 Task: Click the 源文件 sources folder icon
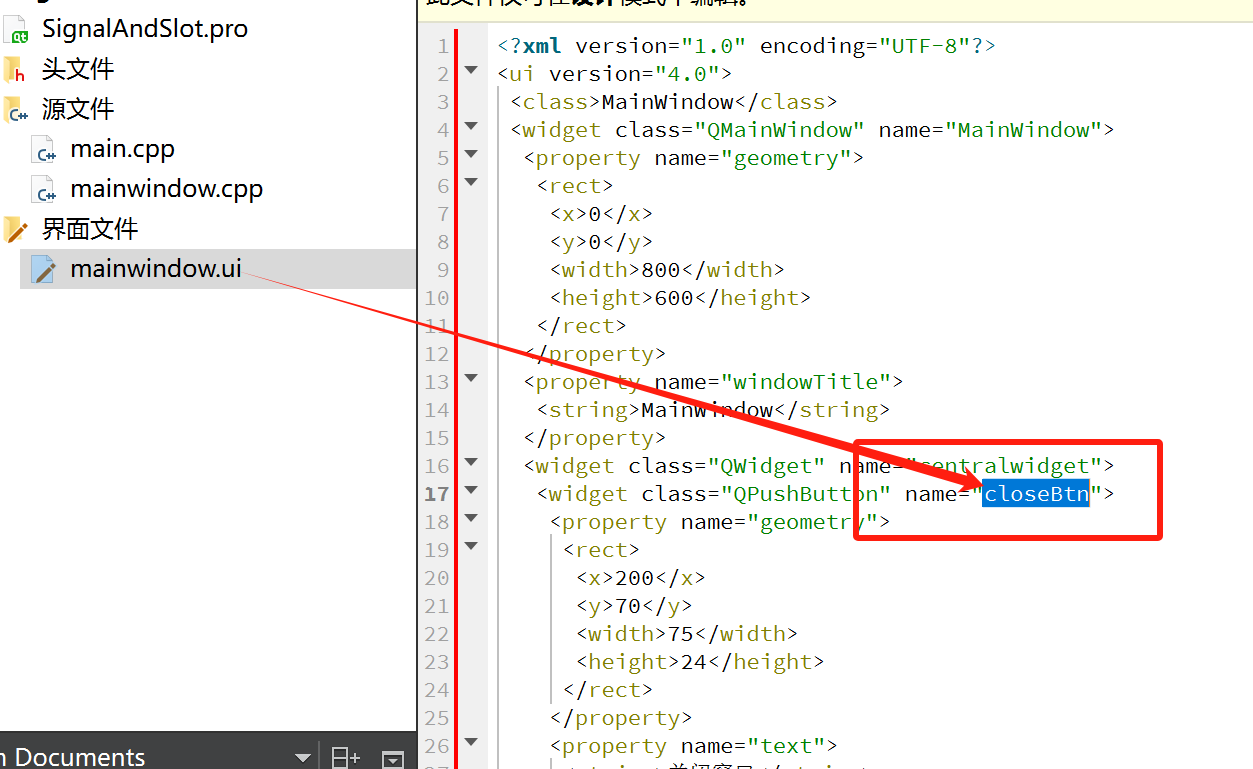[15, 110]
